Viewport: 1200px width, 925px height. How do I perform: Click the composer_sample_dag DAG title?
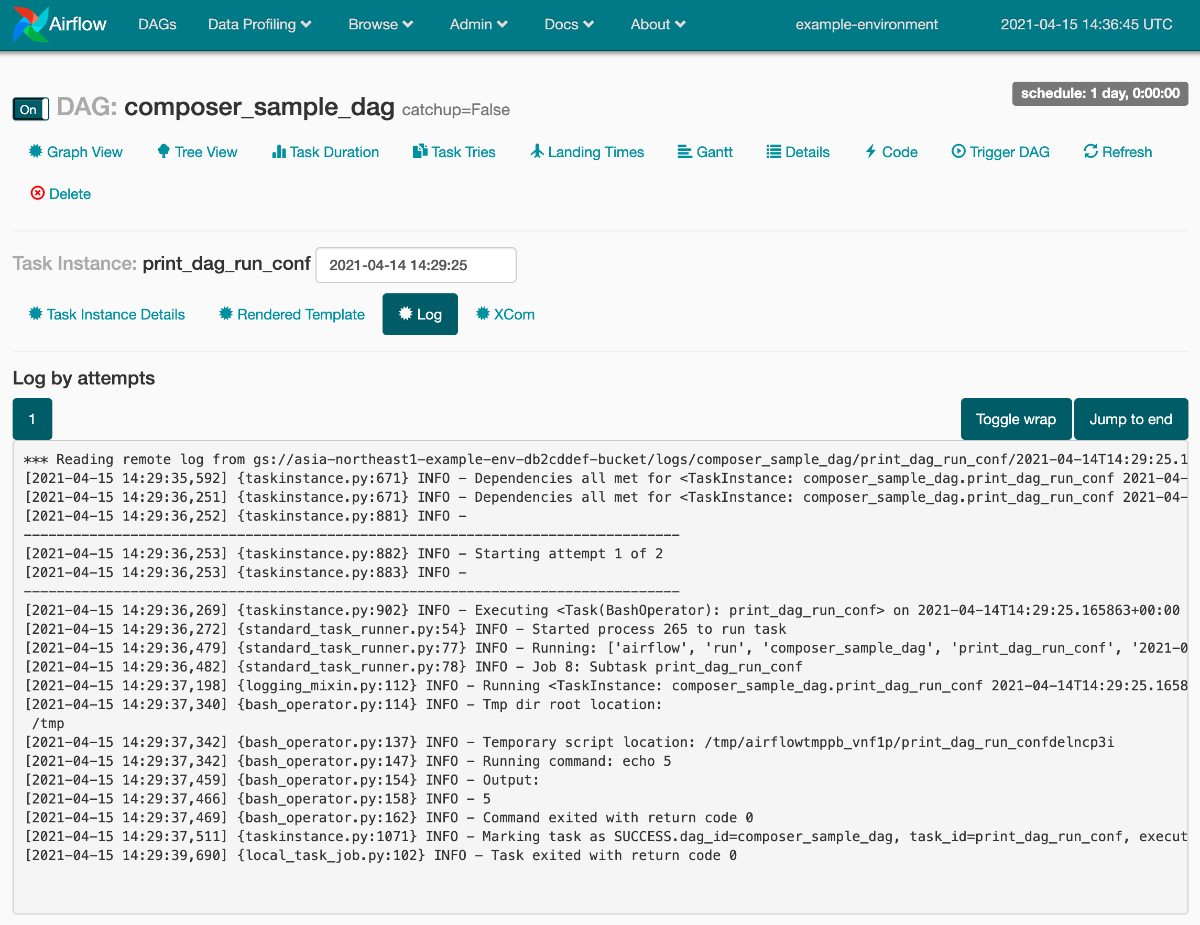(x=259, y=107)
